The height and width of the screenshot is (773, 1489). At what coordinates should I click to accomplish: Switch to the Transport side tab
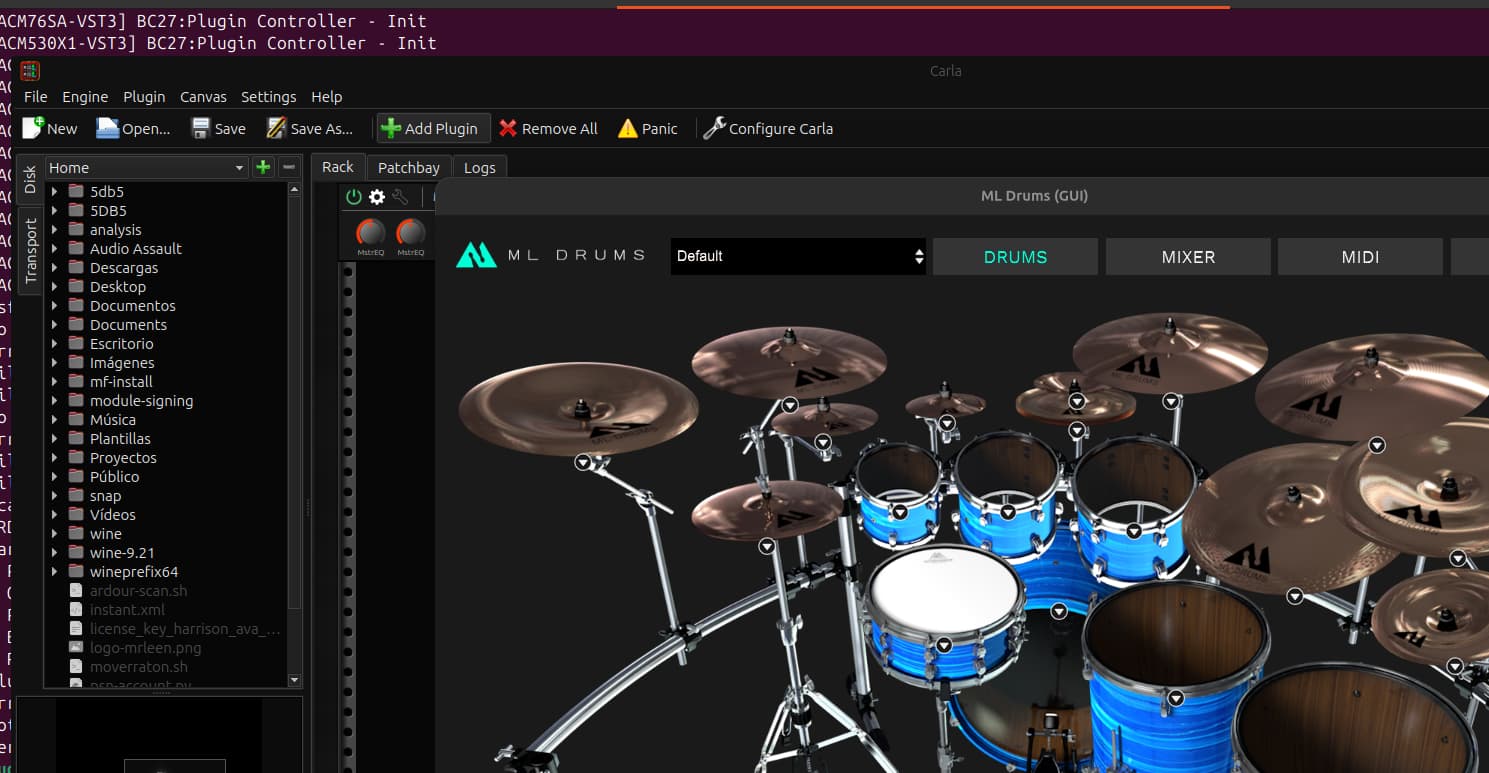[x=30, y=251]
